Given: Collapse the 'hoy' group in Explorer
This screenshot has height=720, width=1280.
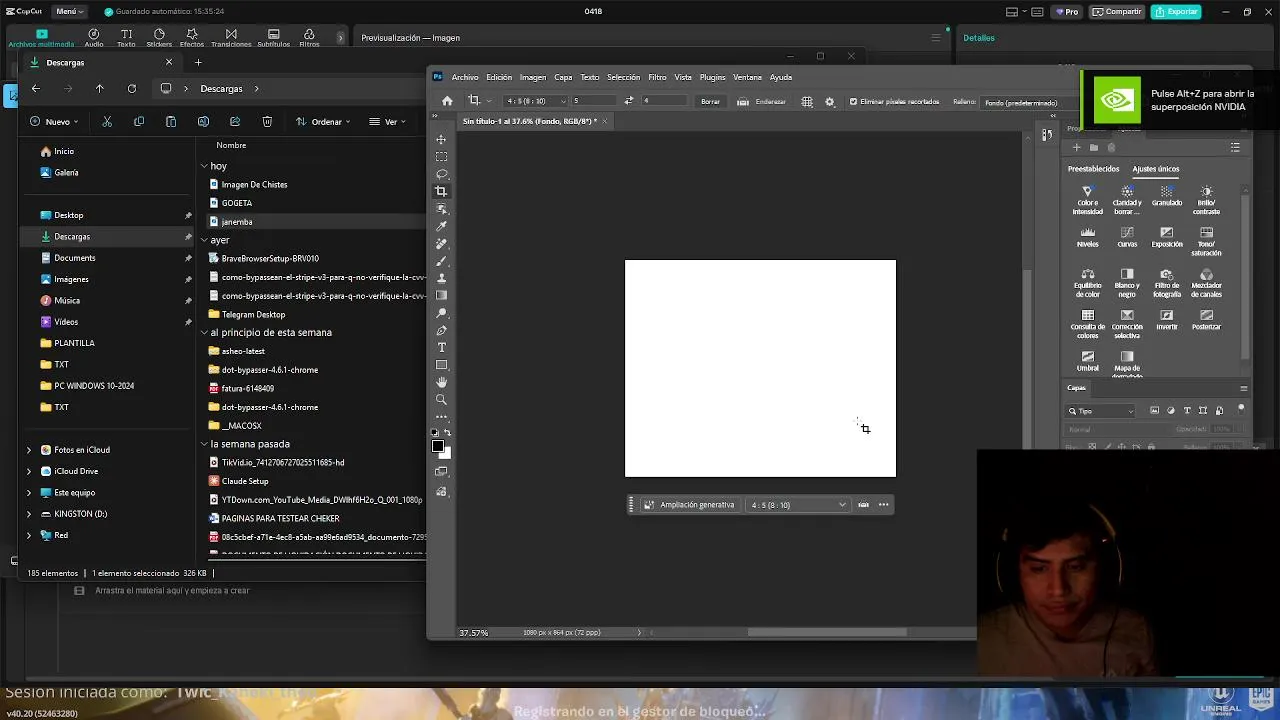Looking at the screenshot, I should pos(204,166).
